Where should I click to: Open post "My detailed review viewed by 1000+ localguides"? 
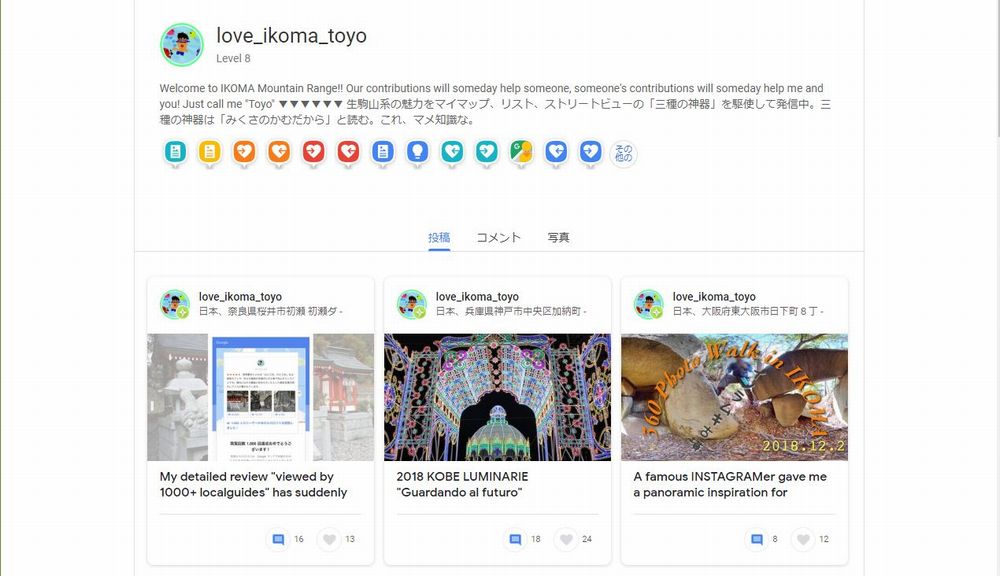pyautogui.click(x=254, y=484)
